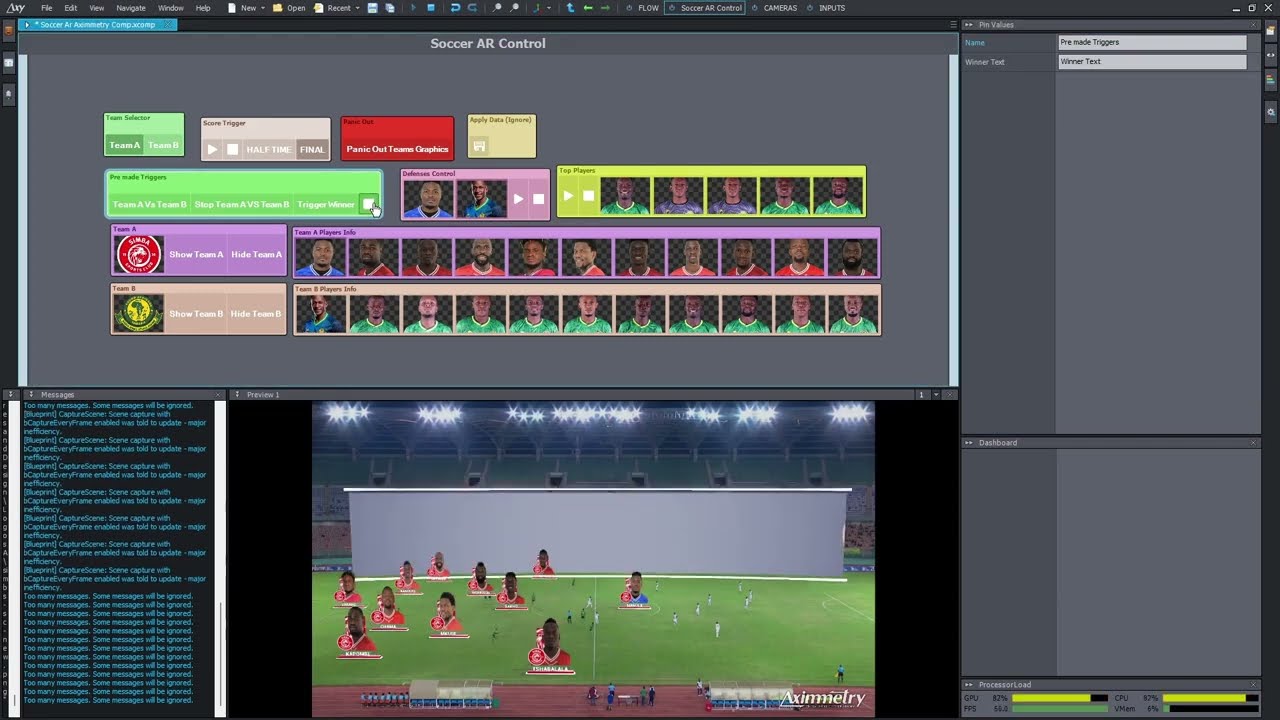Open the dropdown next to the green branch icon
Image resolution: width=1280 pixels, height=720 pixels.
pos(549,8)
